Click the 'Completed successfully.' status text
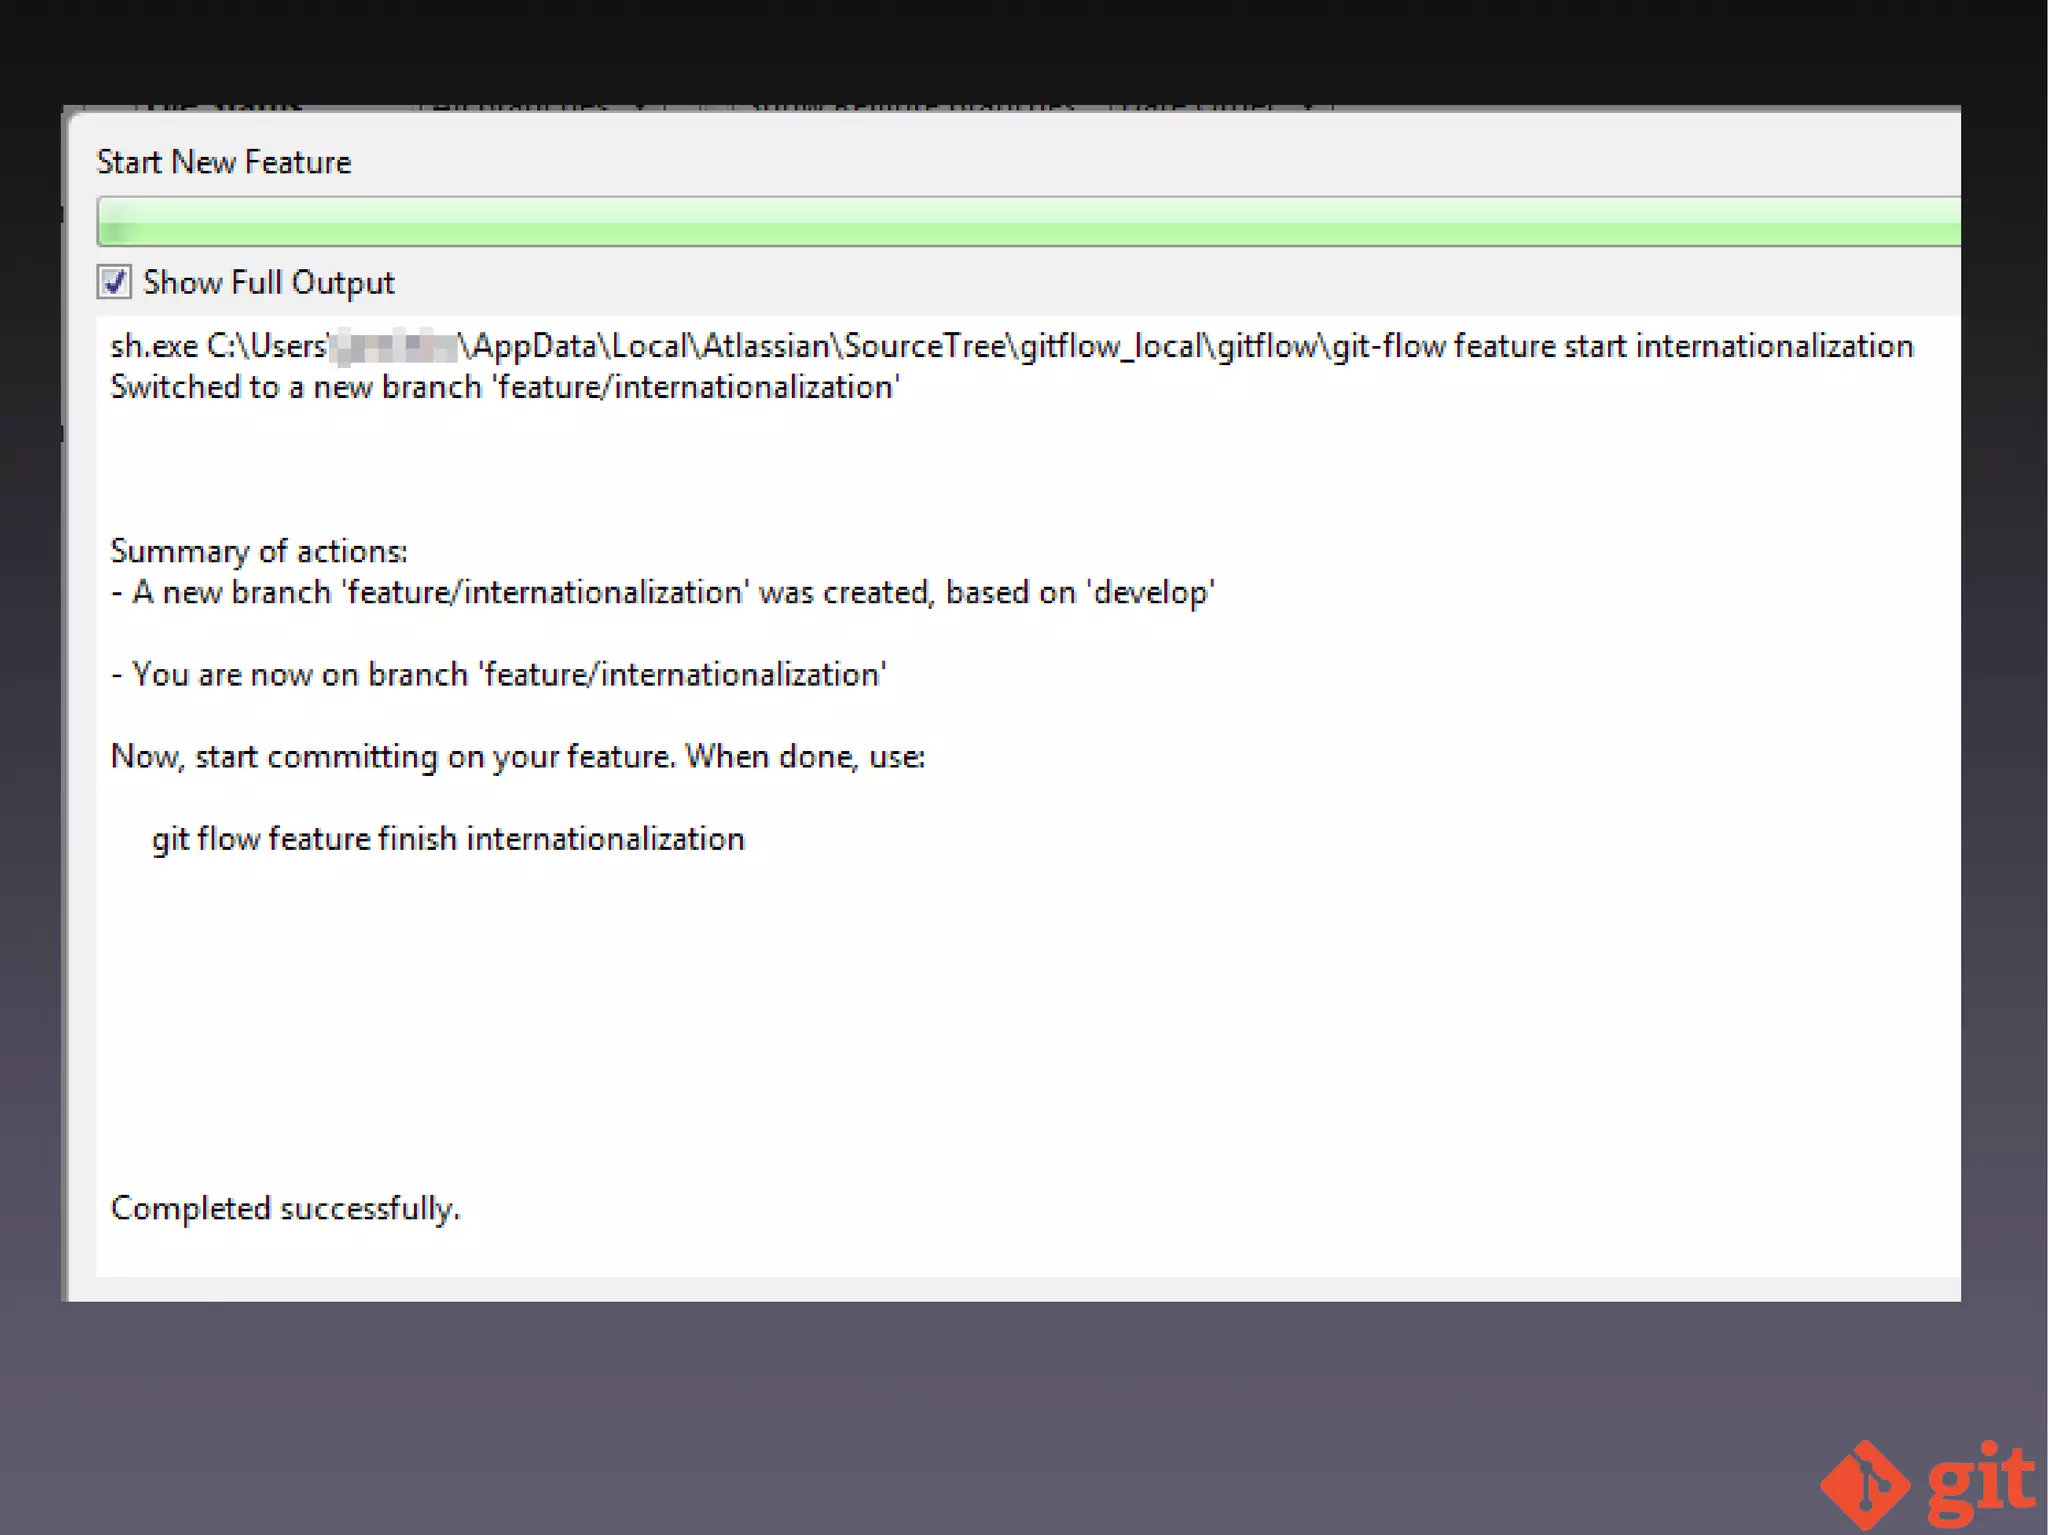Screen dimensions: 2048x1535 tap(285, 1208)
